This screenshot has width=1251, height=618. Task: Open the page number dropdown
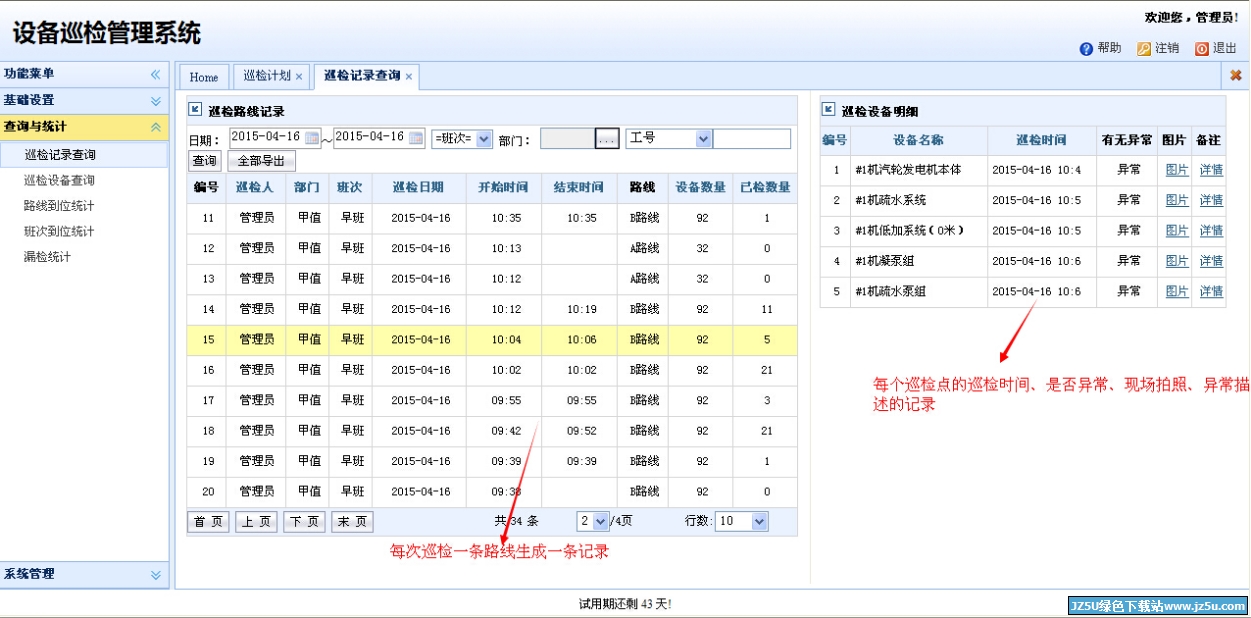593,521
